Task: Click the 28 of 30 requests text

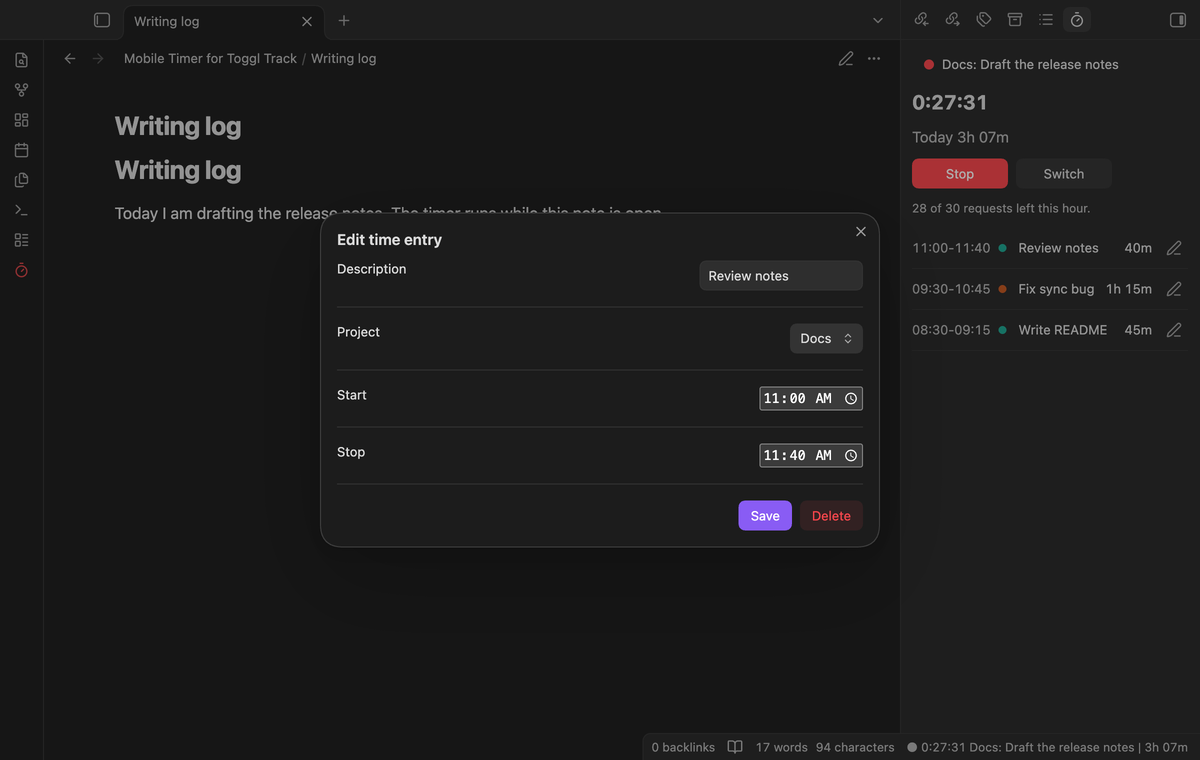Action: tap(1001, 208)
